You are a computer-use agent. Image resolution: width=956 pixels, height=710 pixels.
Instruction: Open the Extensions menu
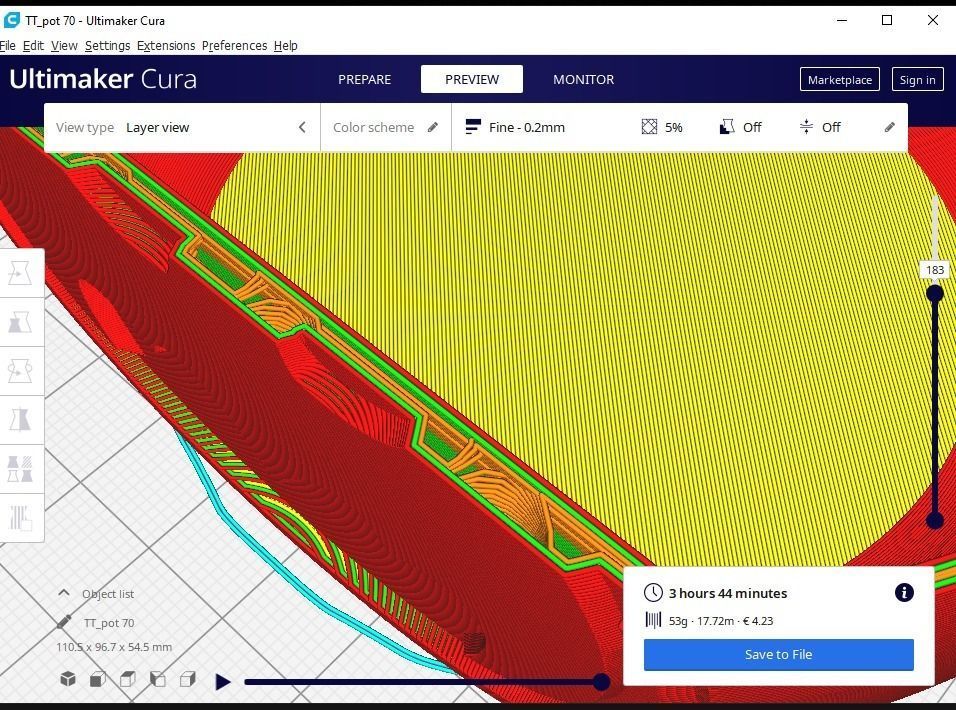pos(166,46)
